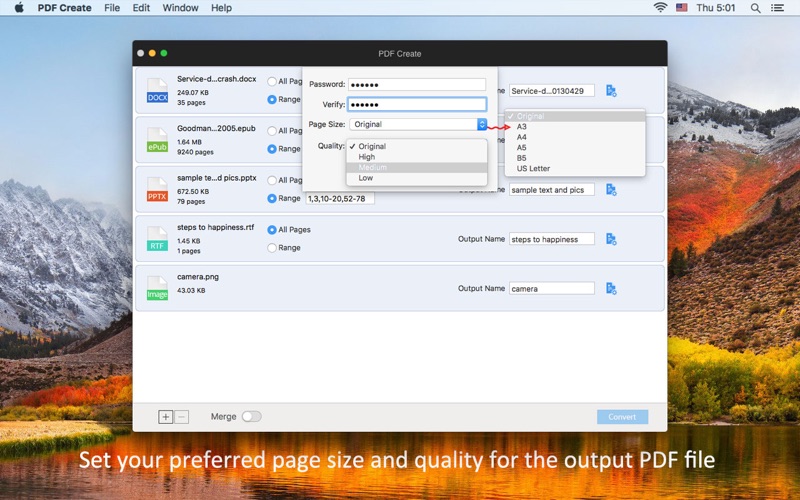Select file name camera.png
The width and height of the screenshot is (800, 500).
pos(198,277)
